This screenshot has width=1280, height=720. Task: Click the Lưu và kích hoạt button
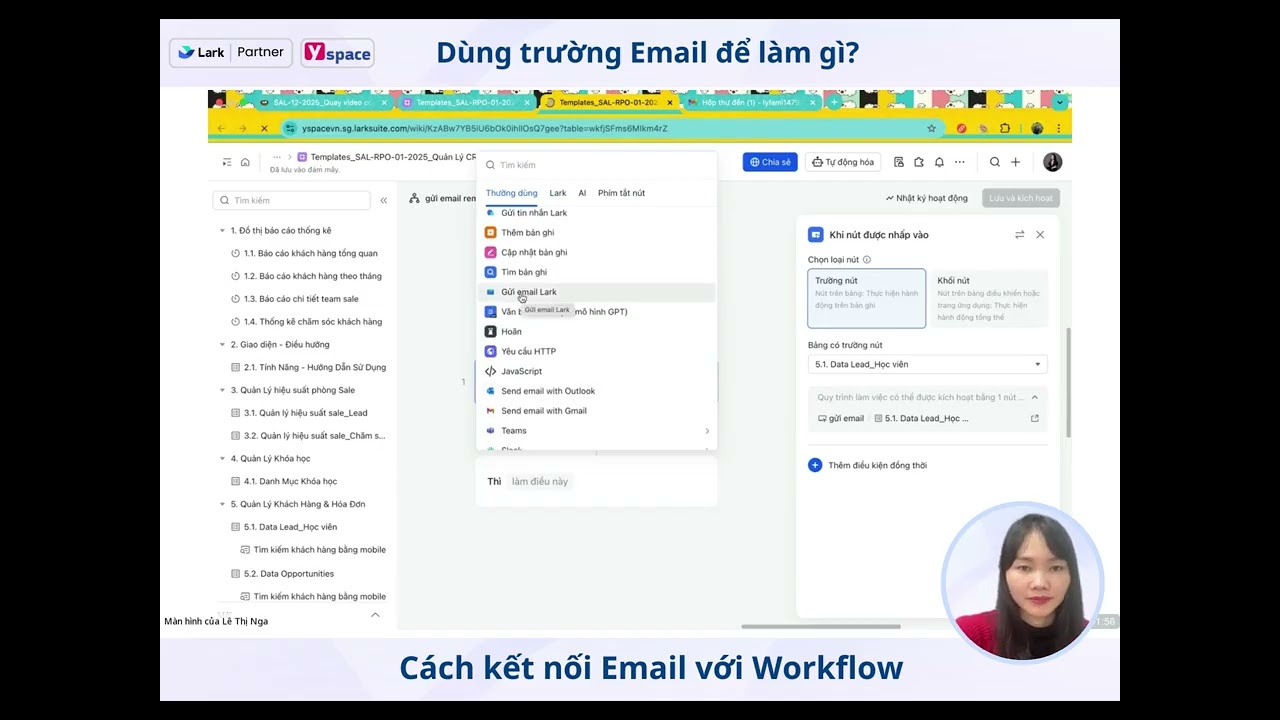coord(1021,198)
